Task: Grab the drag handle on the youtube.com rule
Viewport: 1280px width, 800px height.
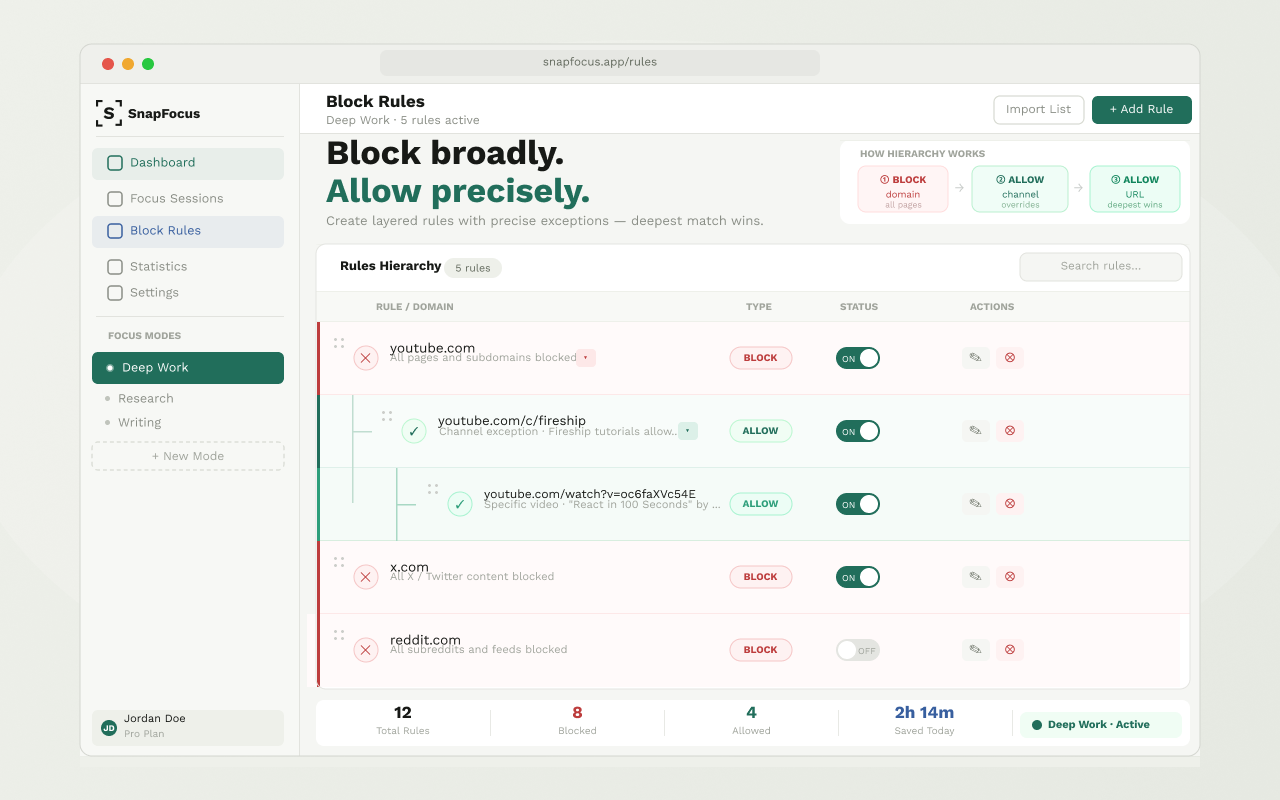Action: [339, 343]
